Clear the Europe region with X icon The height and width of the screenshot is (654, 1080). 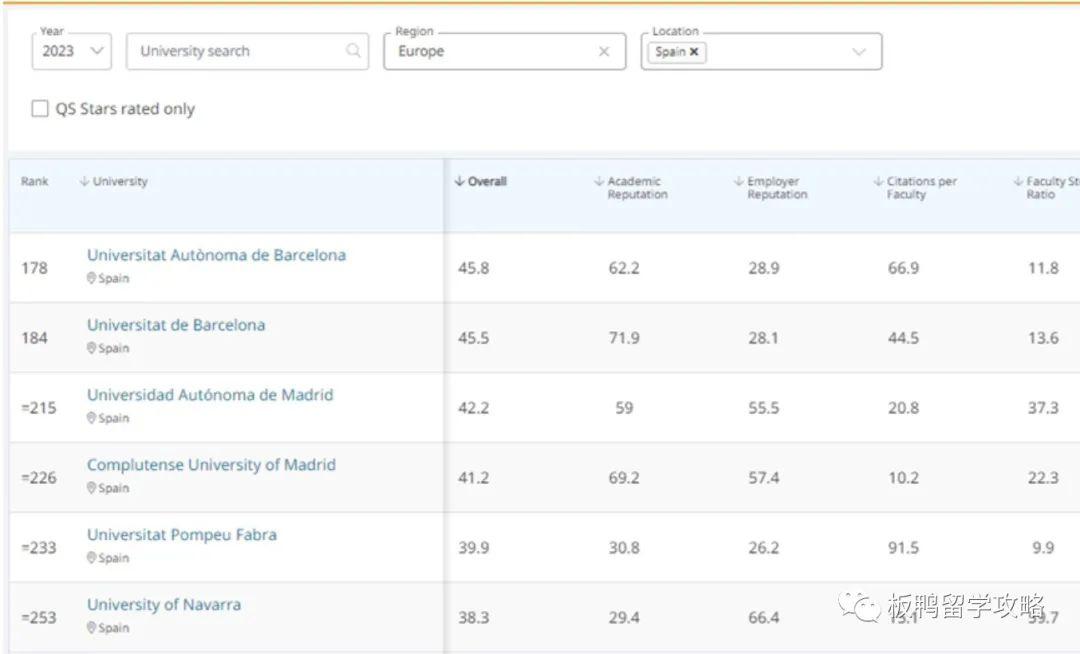(604, 52)
